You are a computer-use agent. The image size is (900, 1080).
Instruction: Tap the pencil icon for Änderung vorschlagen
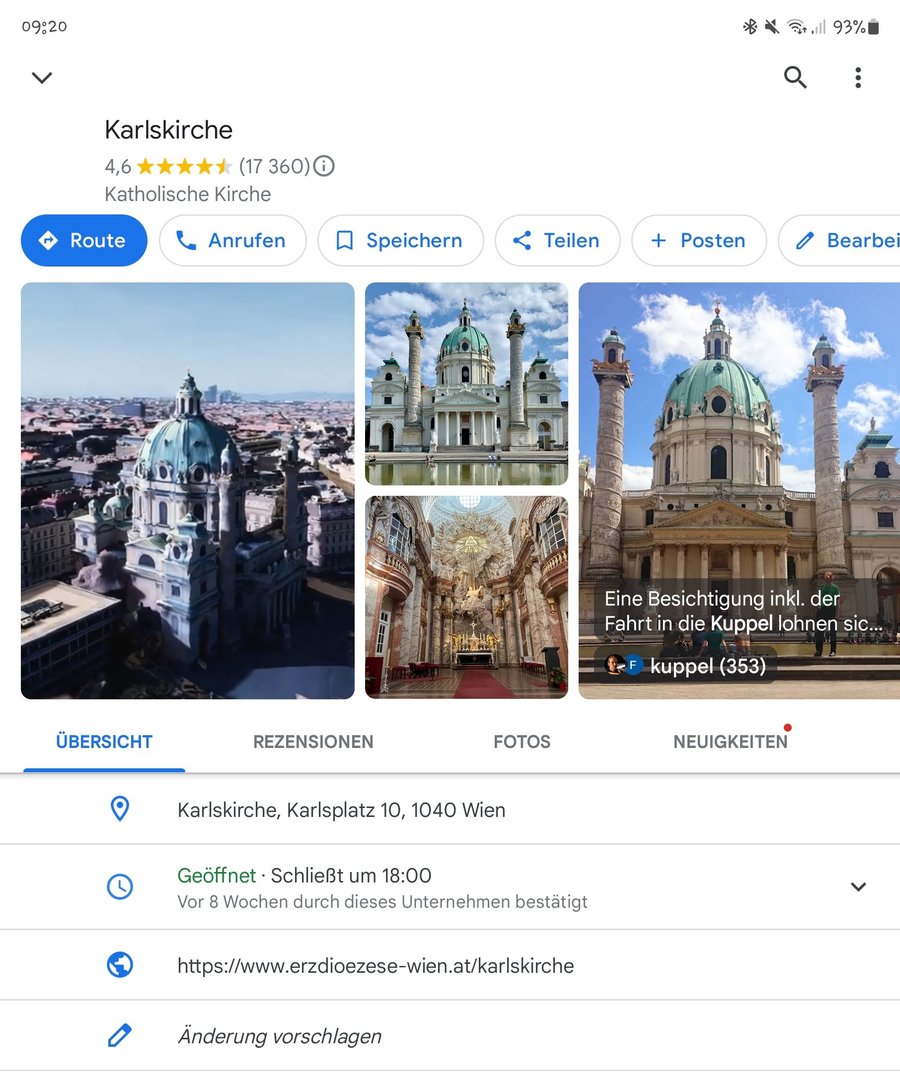coord(120,1036)
